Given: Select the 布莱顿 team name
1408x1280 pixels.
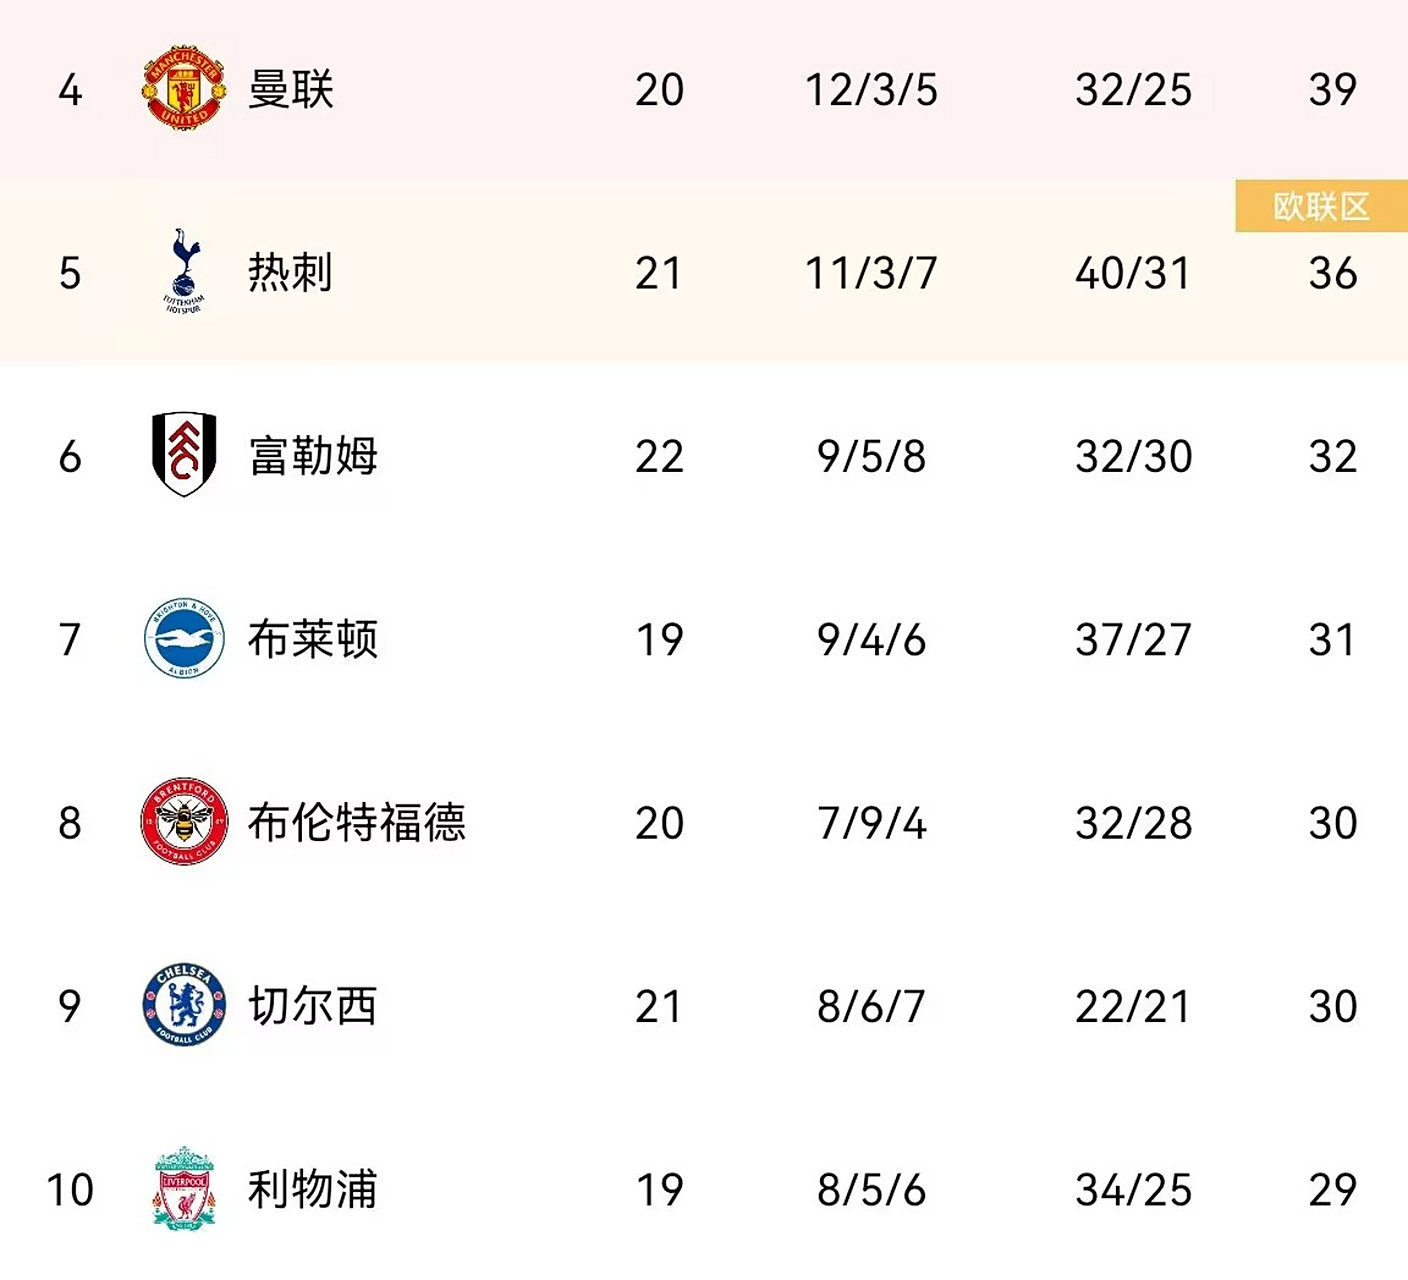Looking at the screenshot, I should pos(313,639).
